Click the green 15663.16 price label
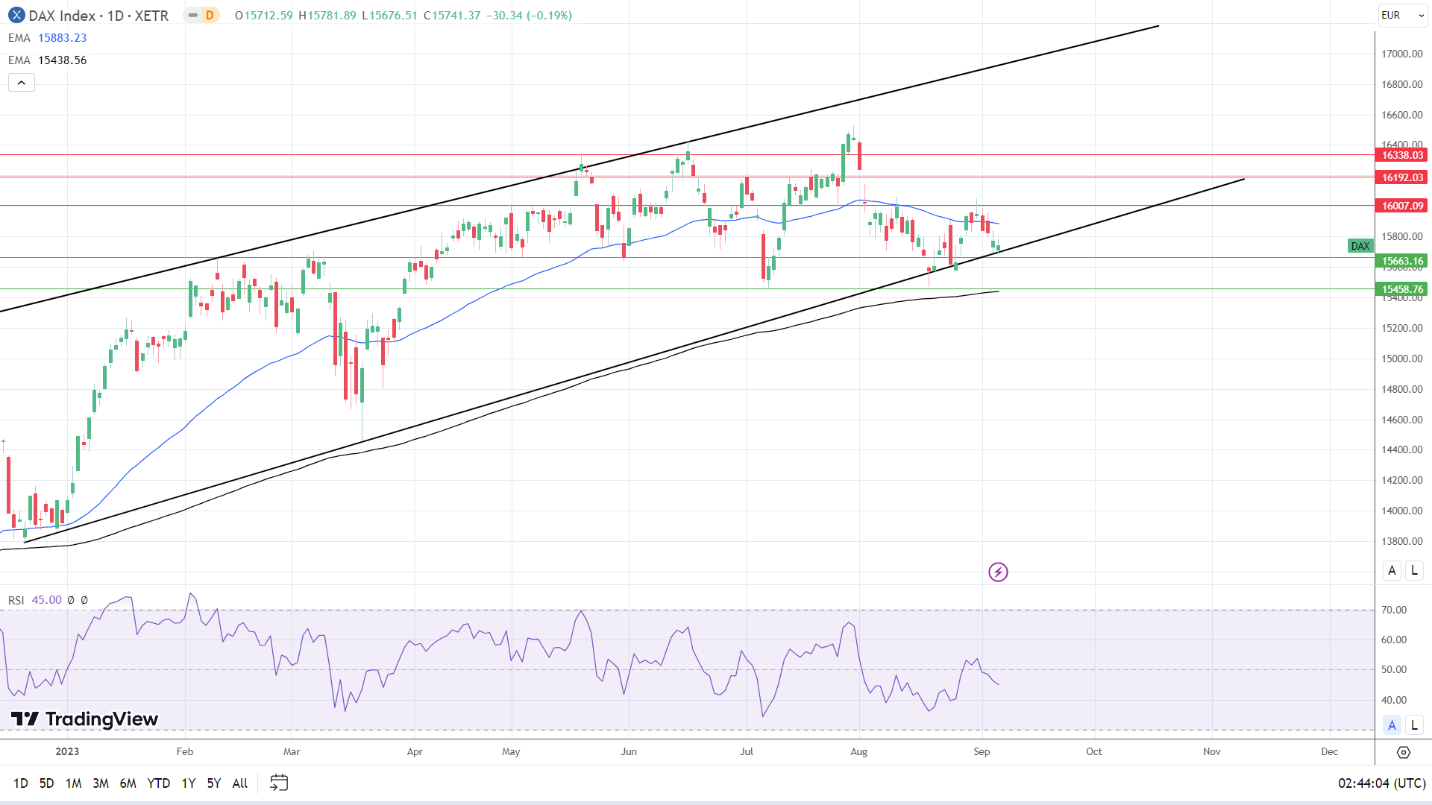Screen dimensions: 1432x805 point(1402,261)
